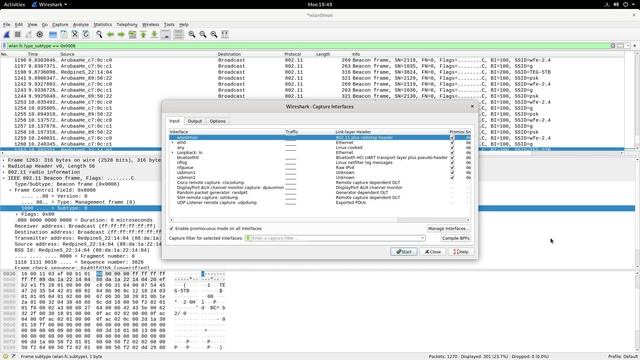Find a packet with the magnifier toolbar icon
The width and height of the screenshot is (640, 360).
click(99, 35)
